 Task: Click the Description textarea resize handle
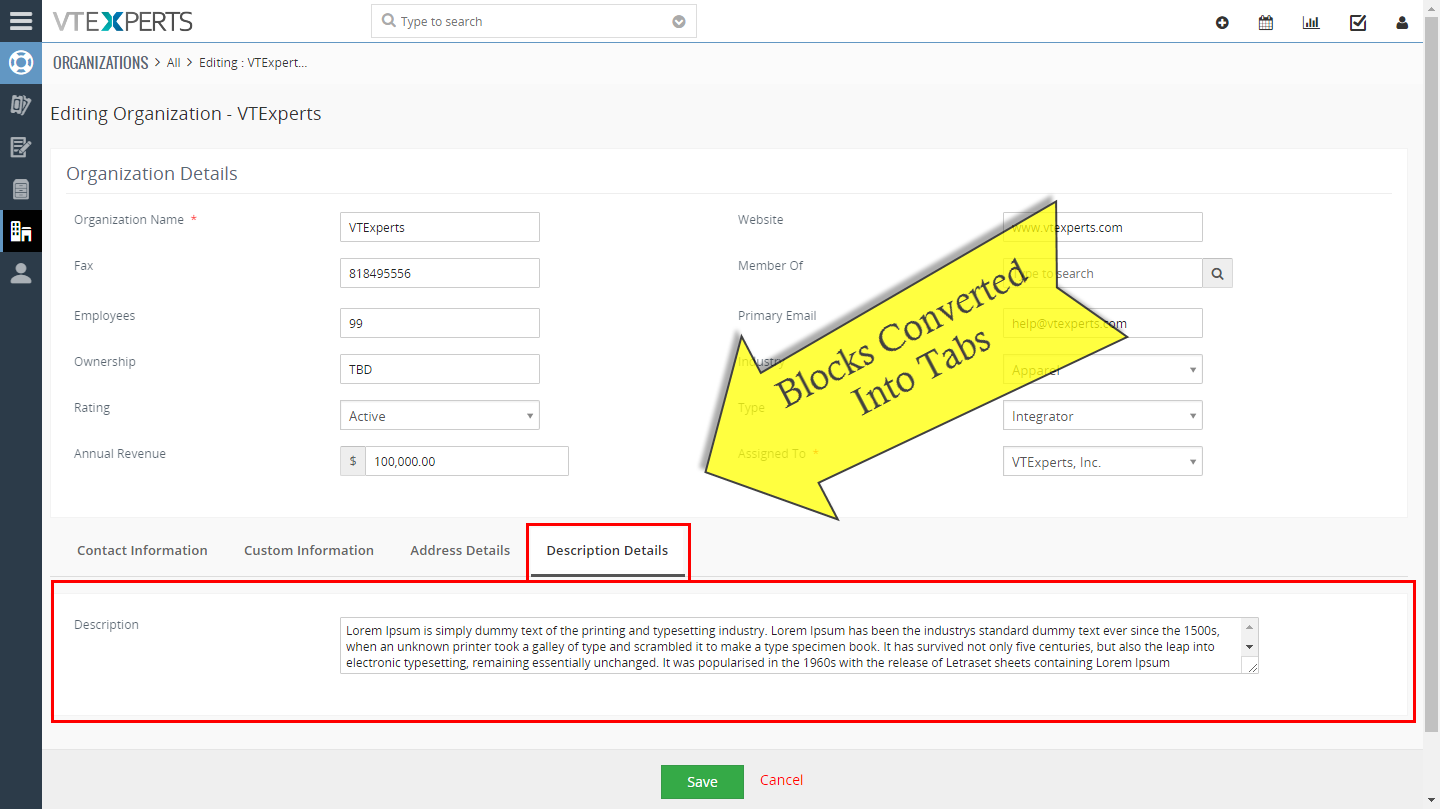(1250, 666)
